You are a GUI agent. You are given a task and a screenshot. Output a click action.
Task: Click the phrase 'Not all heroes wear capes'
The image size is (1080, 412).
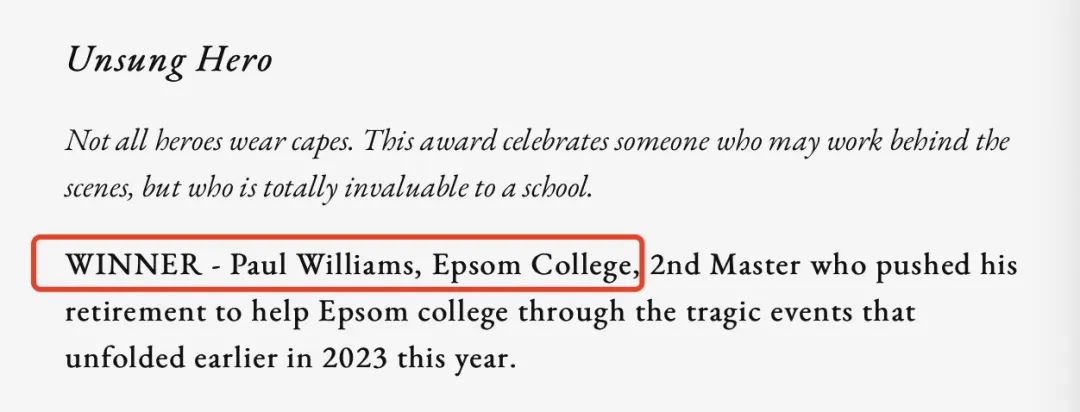(x=210, y=143)
